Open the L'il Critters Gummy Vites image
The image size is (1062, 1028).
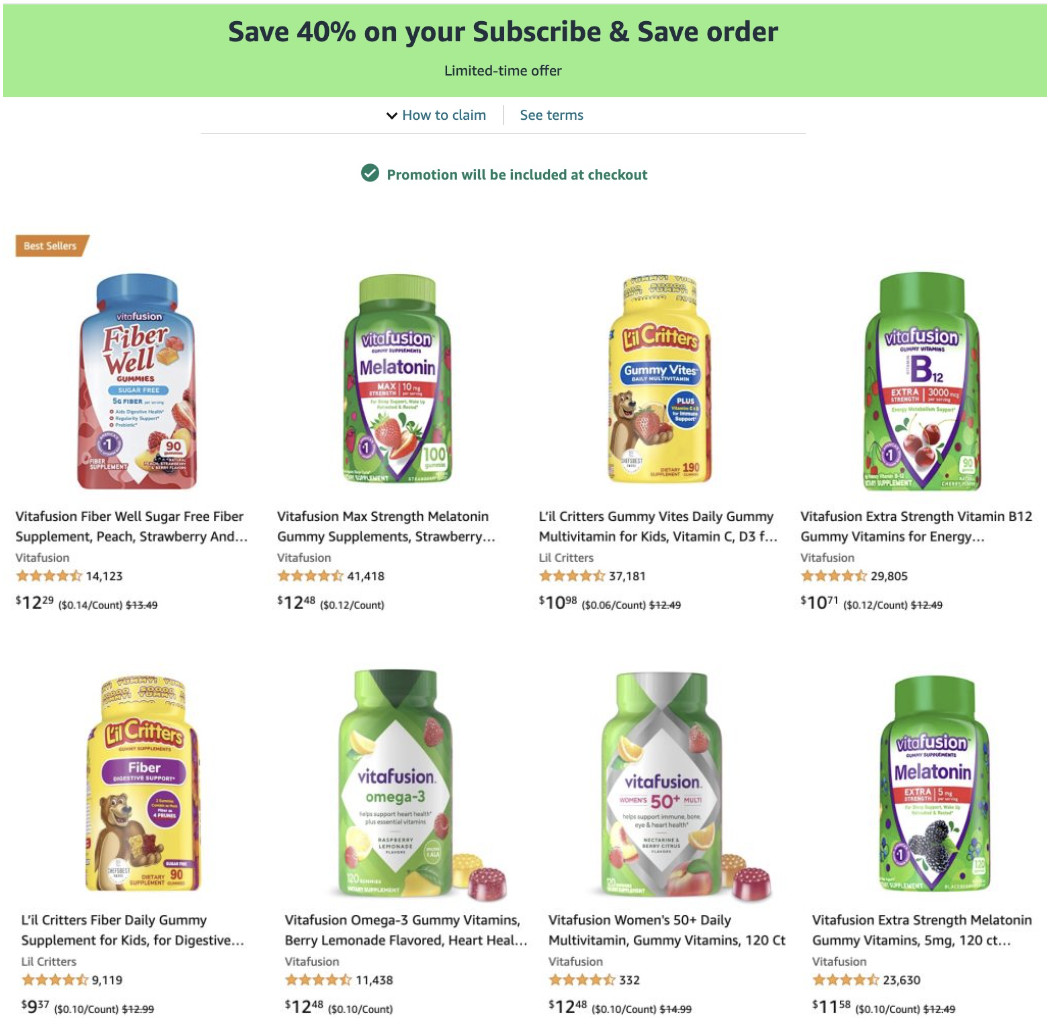pos(660,381)
